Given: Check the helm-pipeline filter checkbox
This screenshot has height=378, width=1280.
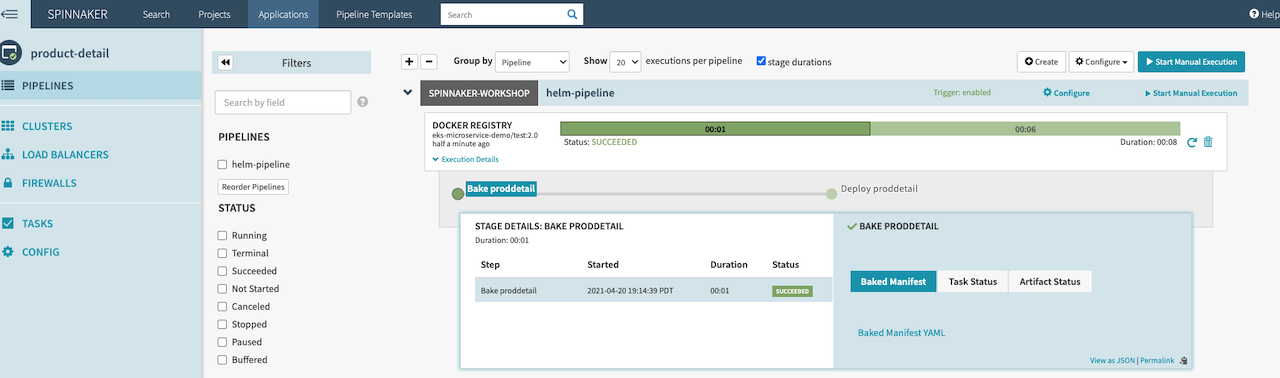Looking at the screenshot, I should (x=223, y=164).
